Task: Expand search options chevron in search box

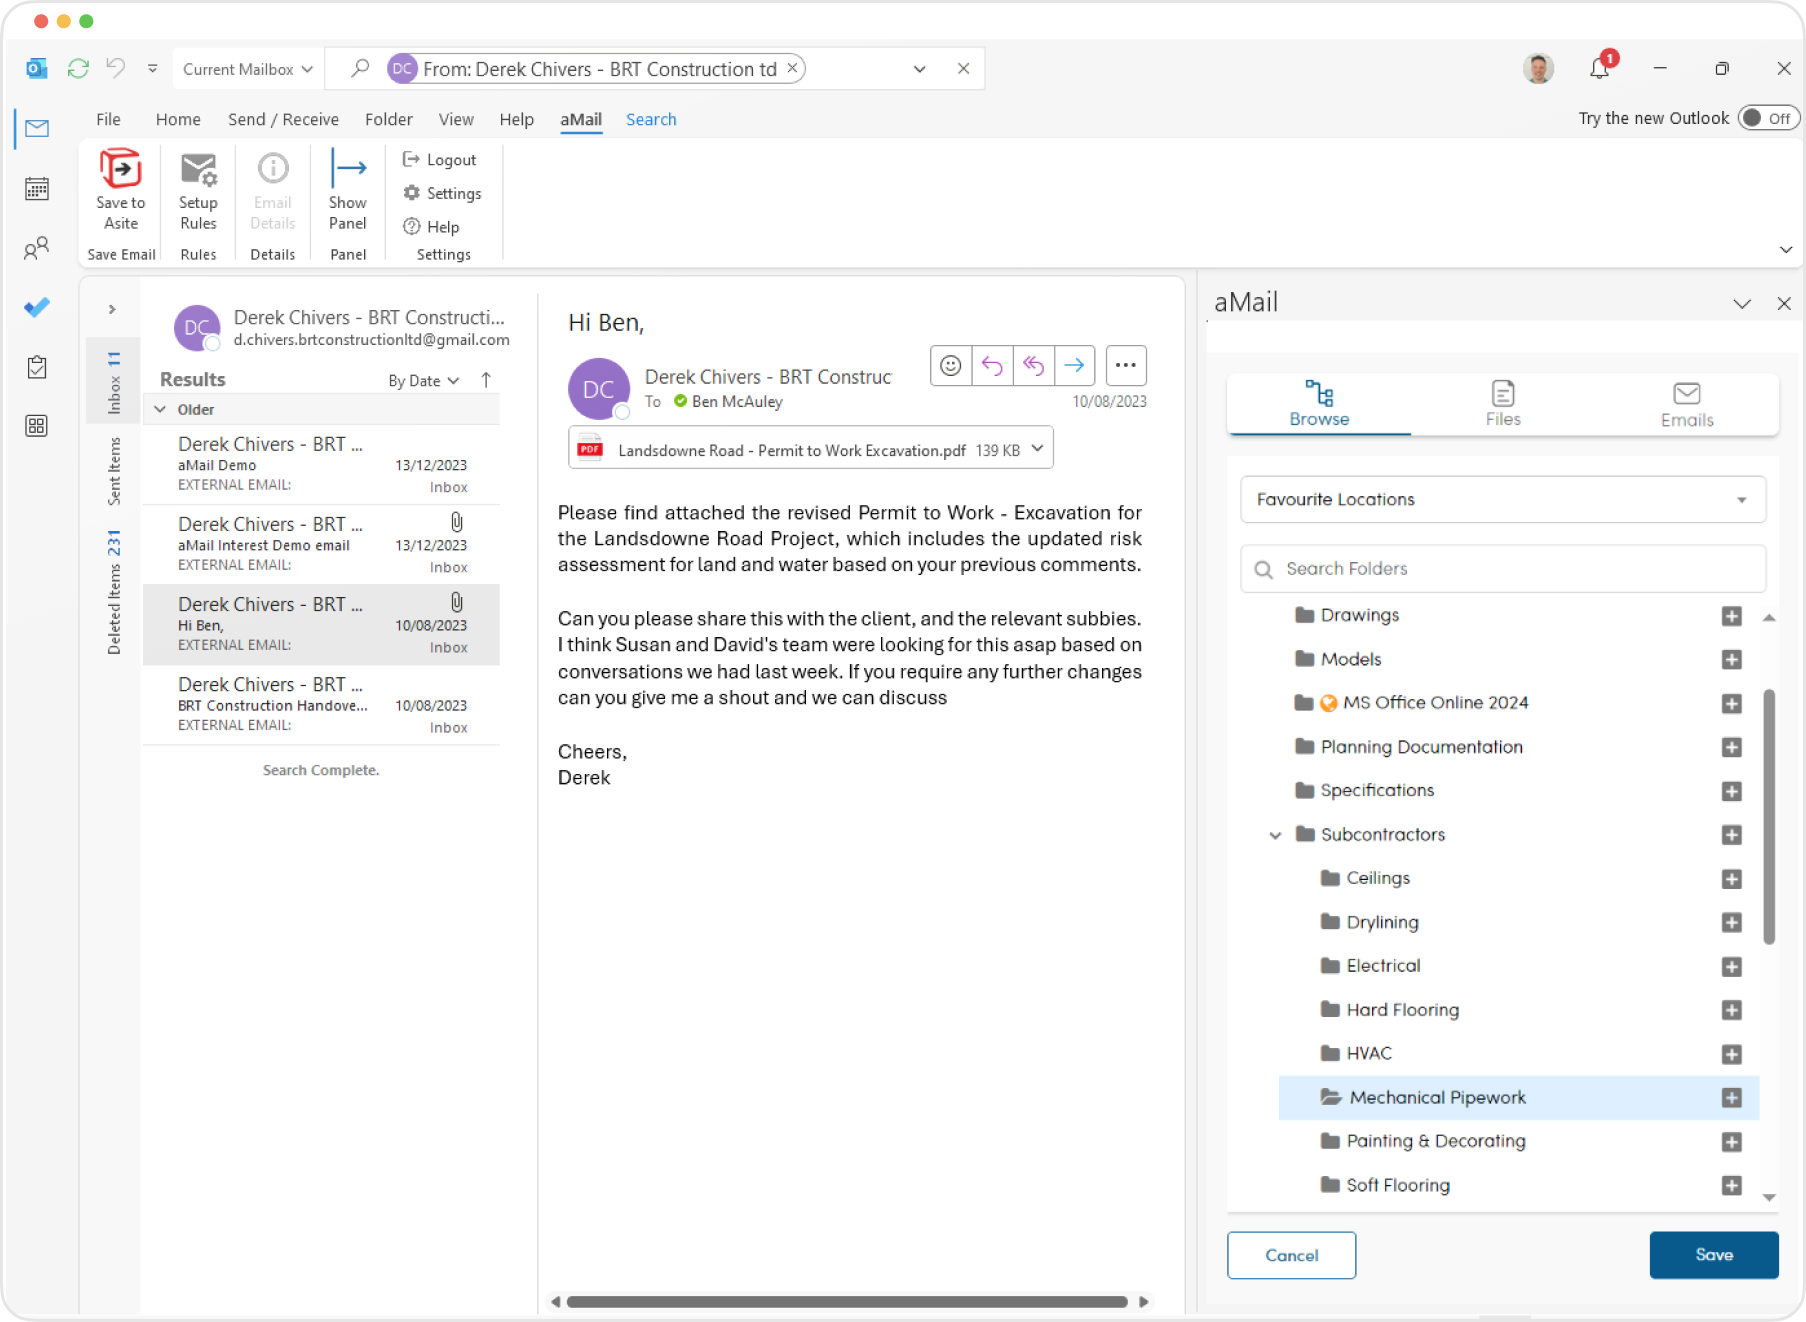Action: coord(919,69)
